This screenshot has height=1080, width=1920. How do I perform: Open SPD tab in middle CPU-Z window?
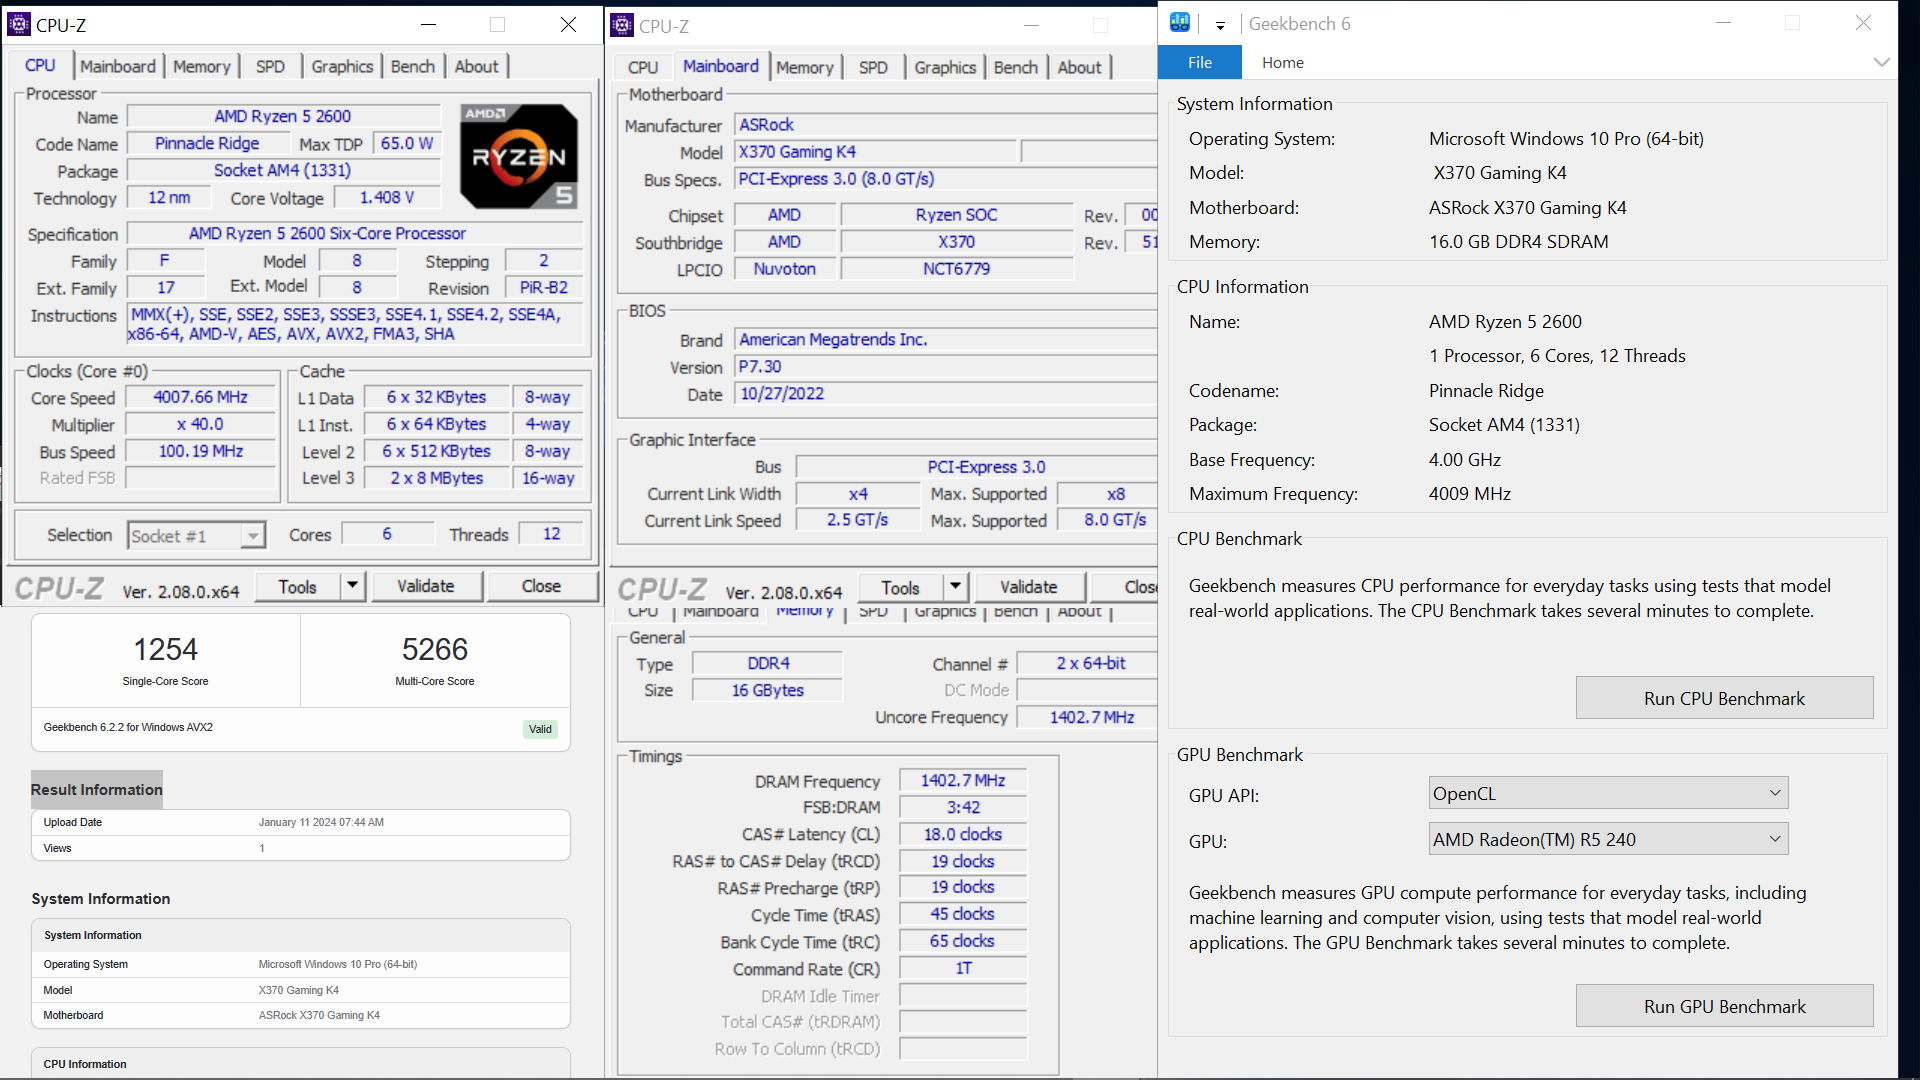coord(873,67)
